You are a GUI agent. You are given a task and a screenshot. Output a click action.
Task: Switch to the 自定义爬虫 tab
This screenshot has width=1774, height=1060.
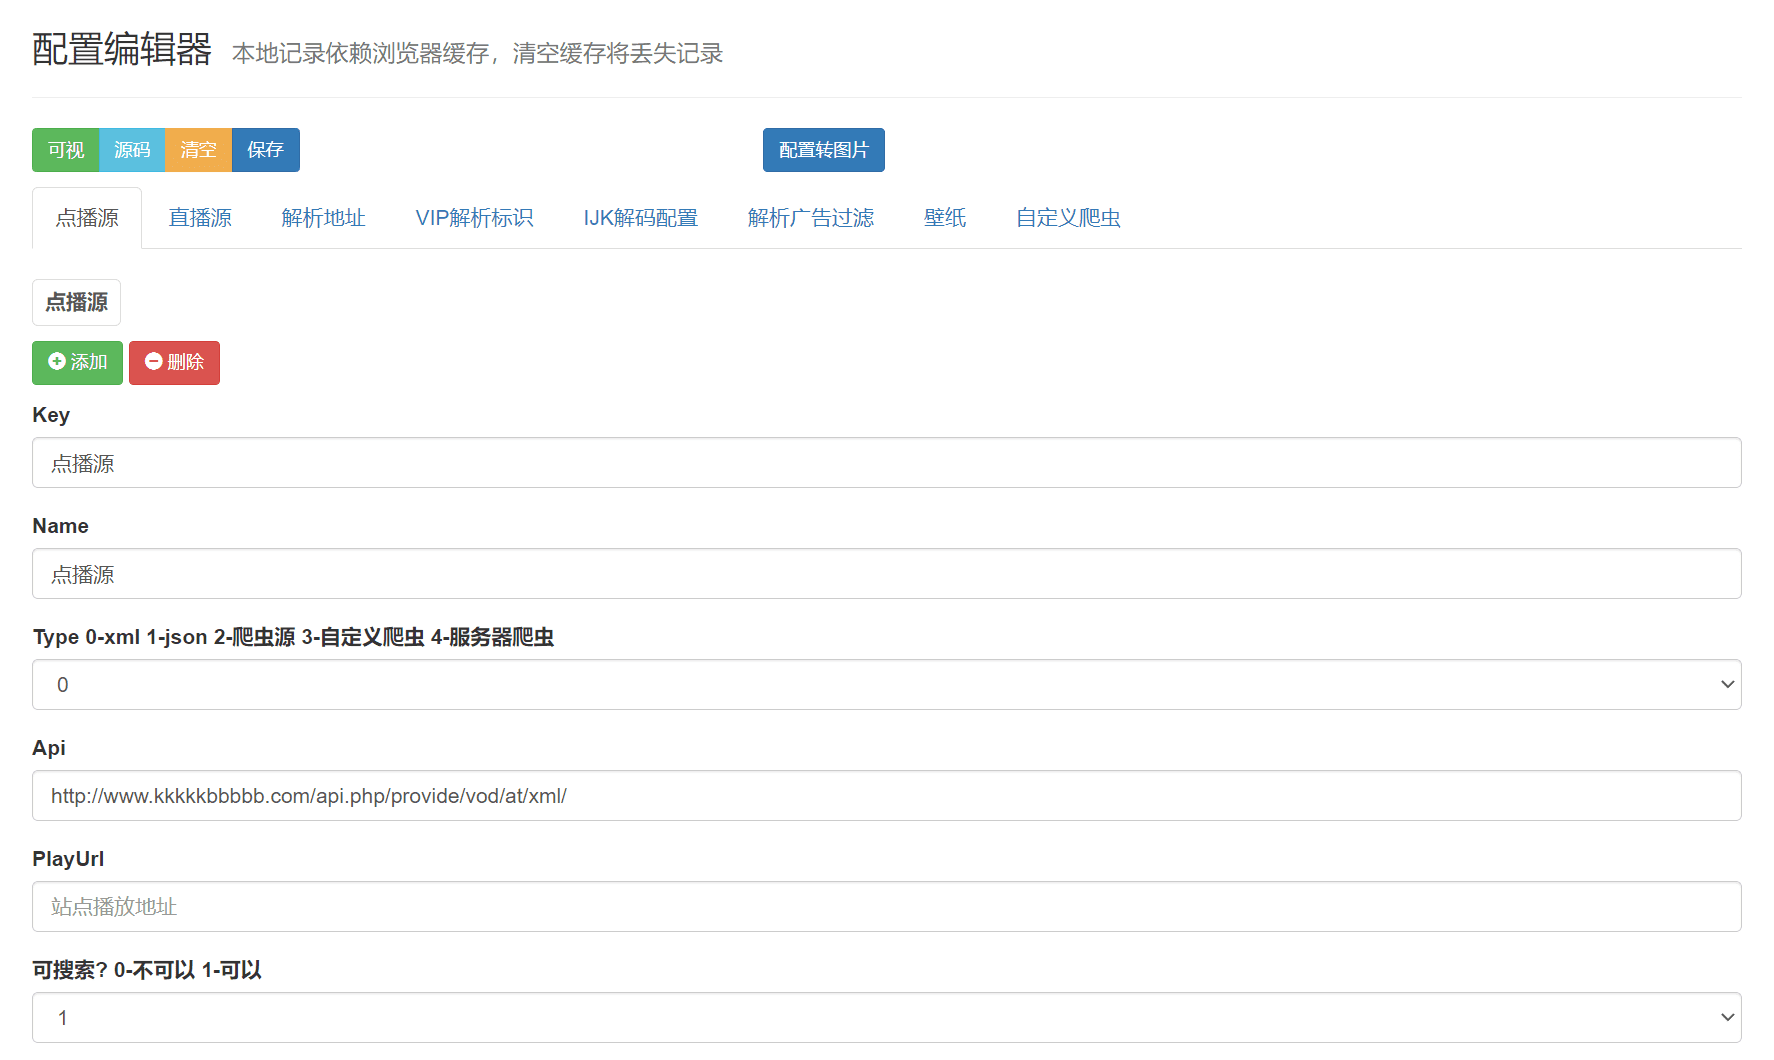click(x=1067, y=217)
